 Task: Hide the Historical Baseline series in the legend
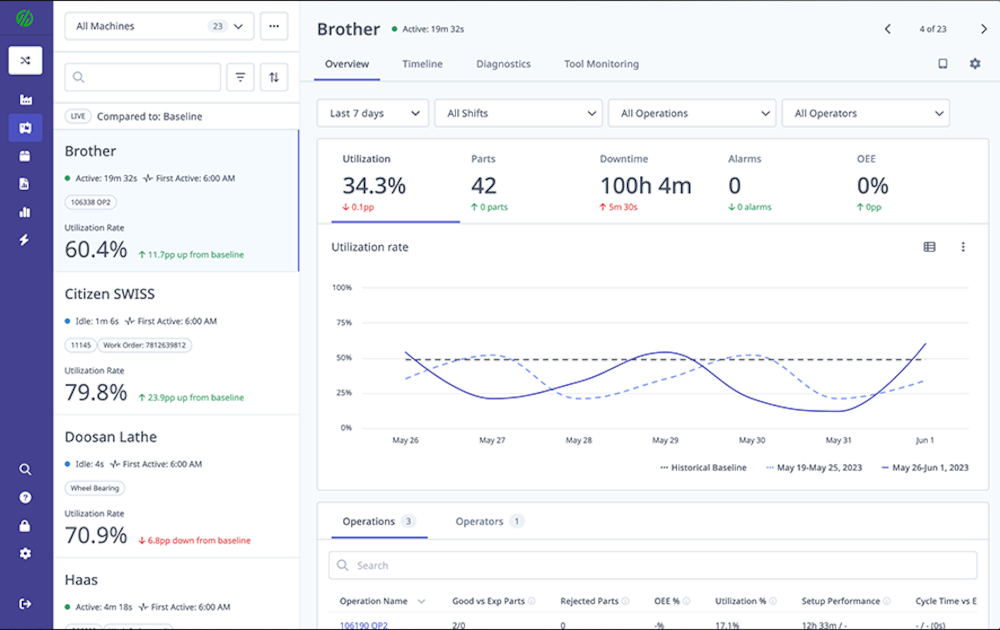tap(707, 467)
